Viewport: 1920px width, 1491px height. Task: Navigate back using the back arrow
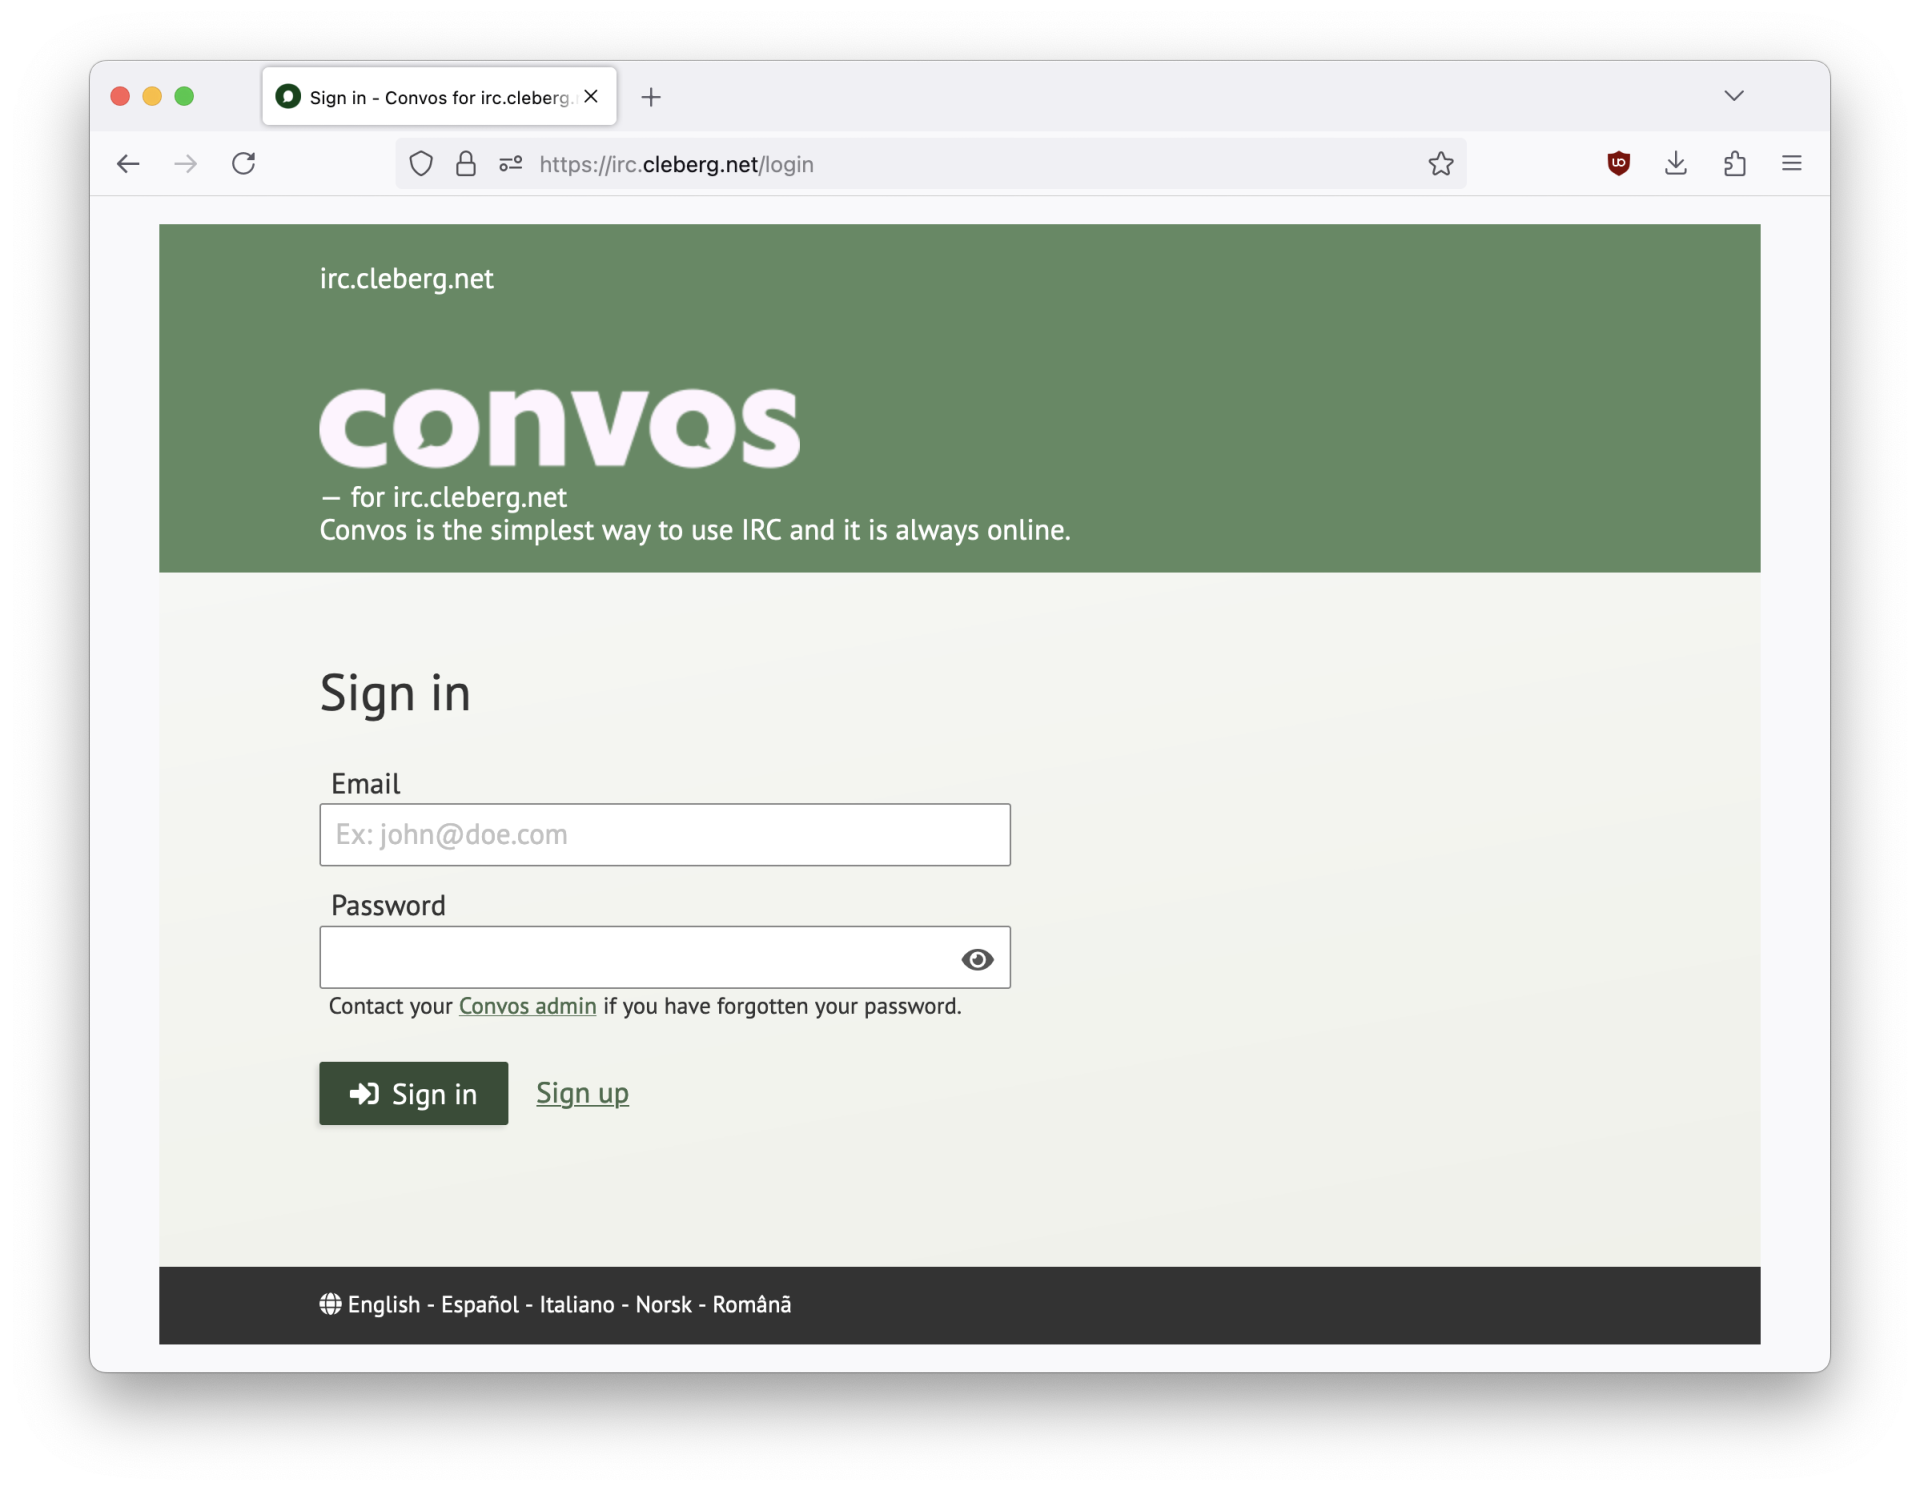(x=127, y=163)
